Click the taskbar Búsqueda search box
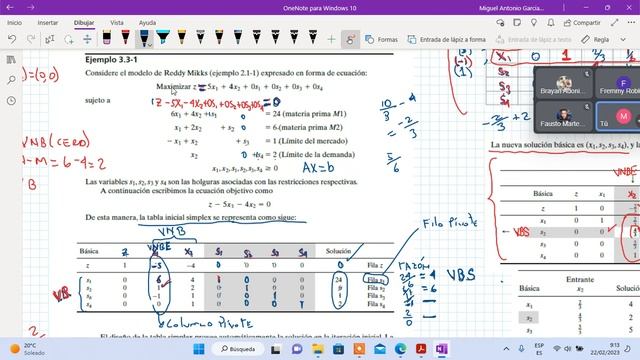 238,349
